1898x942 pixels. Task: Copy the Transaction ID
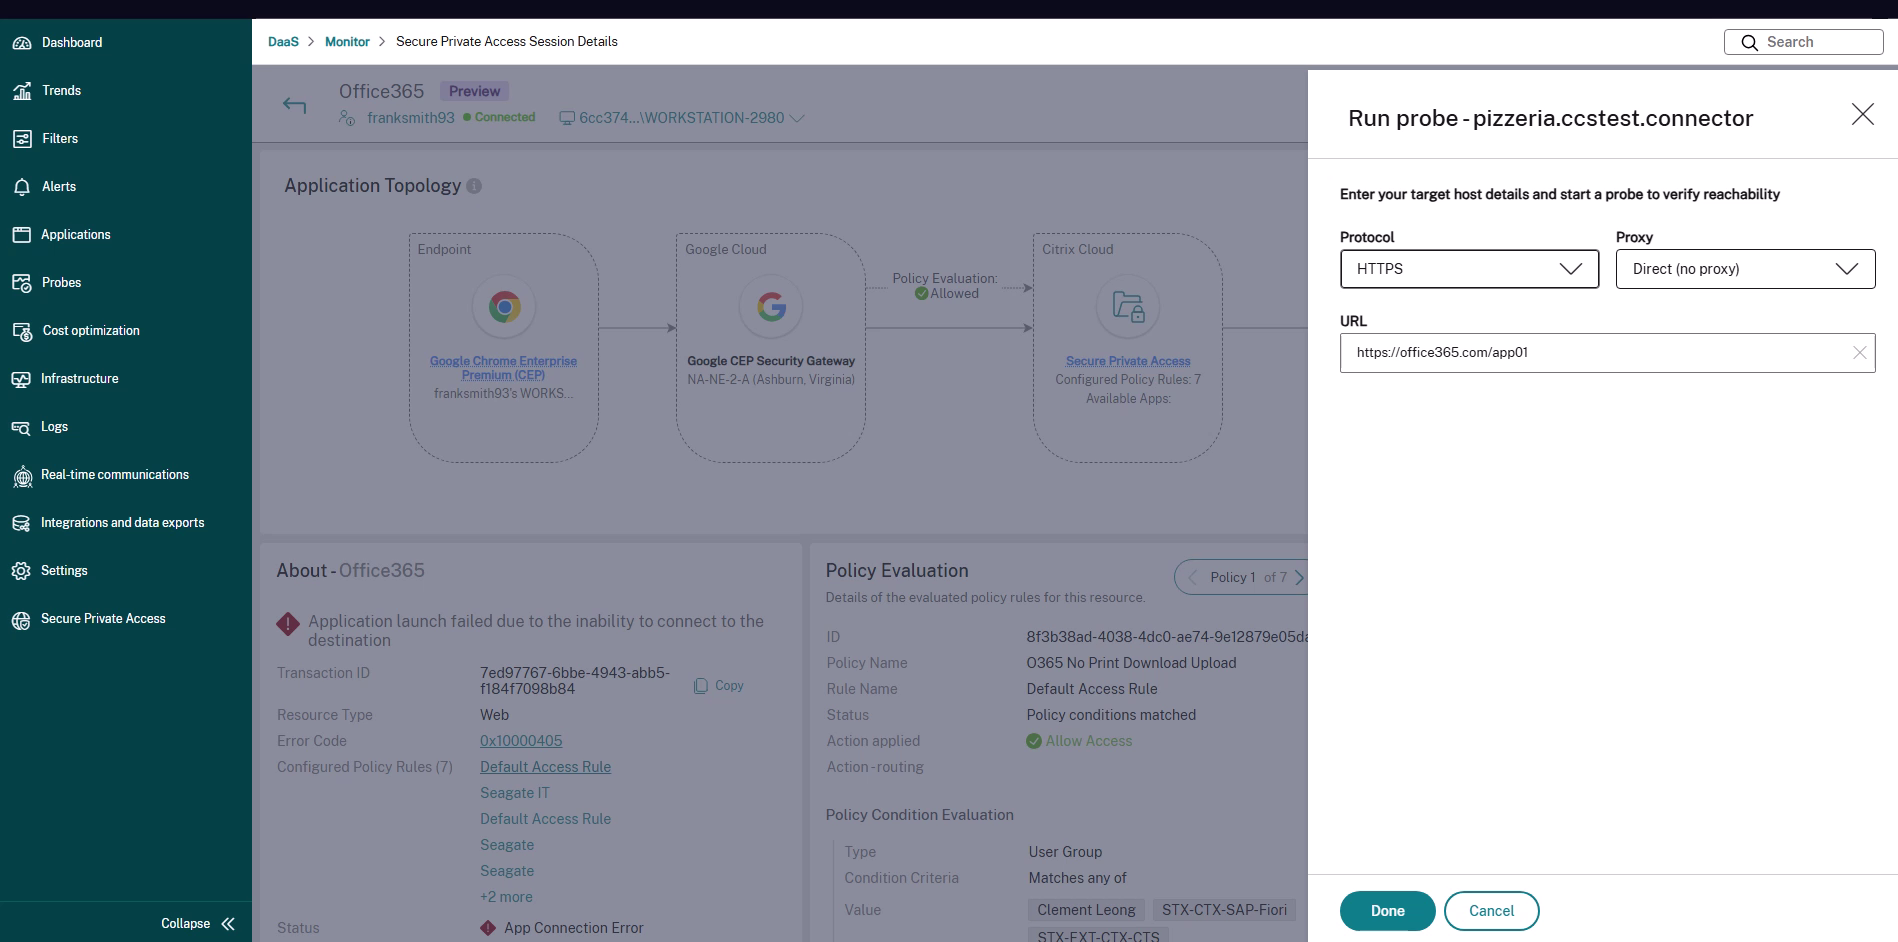[719, 686]
